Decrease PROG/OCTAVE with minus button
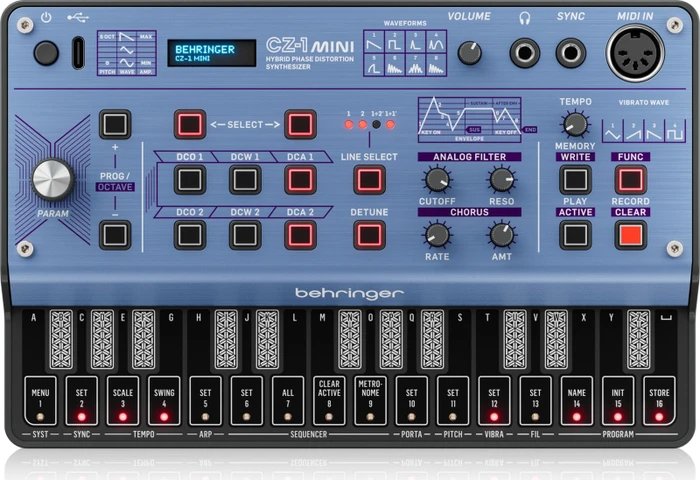The width and height of the screenshot is (700, 480). pyautogui.click(x=115, y=235)
